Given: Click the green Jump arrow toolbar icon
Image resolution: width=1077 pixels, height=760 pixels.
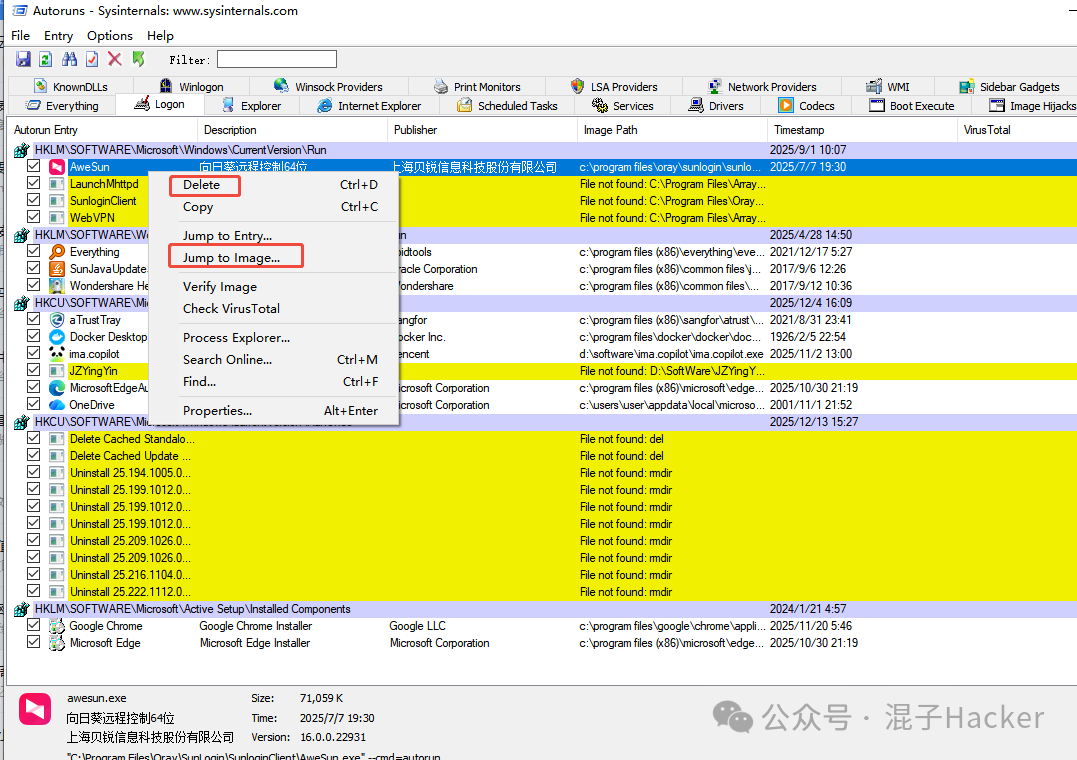Looking at the screenshot, I should [138, 60].
